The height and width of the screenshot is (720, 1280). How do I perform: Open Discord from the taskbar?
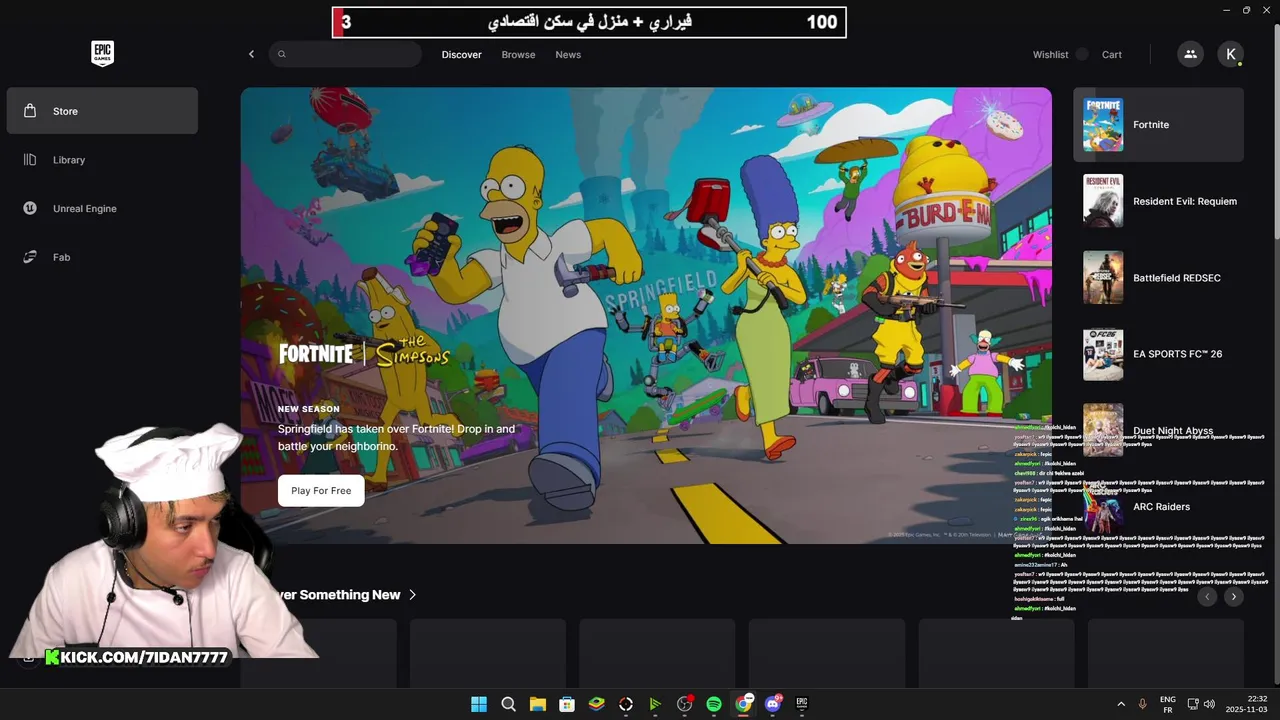pos(772,704)
